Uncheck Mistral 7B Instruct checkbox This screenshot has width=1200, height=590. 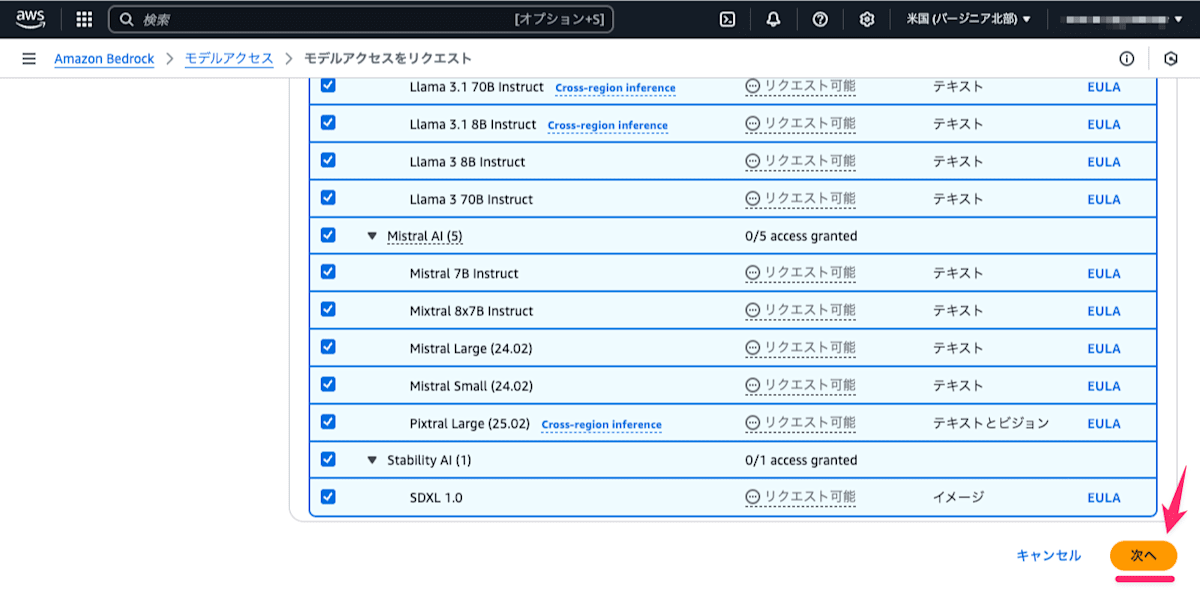coord(328,272)
